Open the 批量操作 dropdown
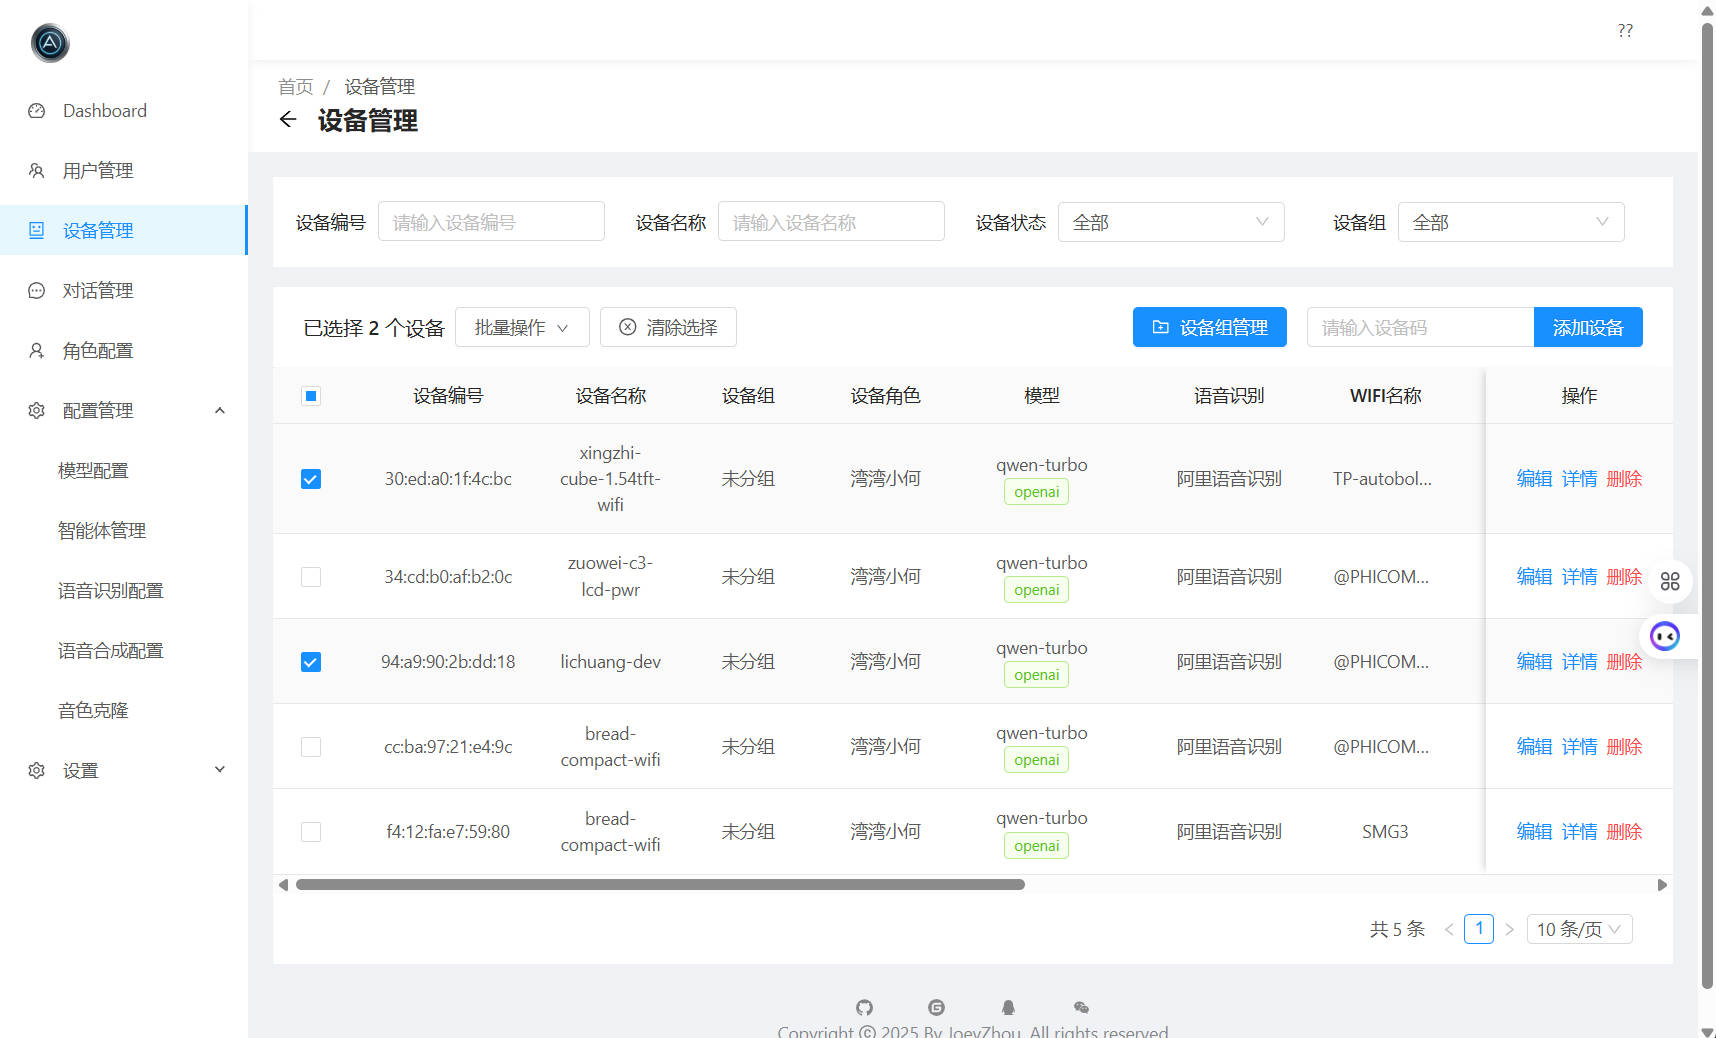1716x1038 pixels. (522, 327)
